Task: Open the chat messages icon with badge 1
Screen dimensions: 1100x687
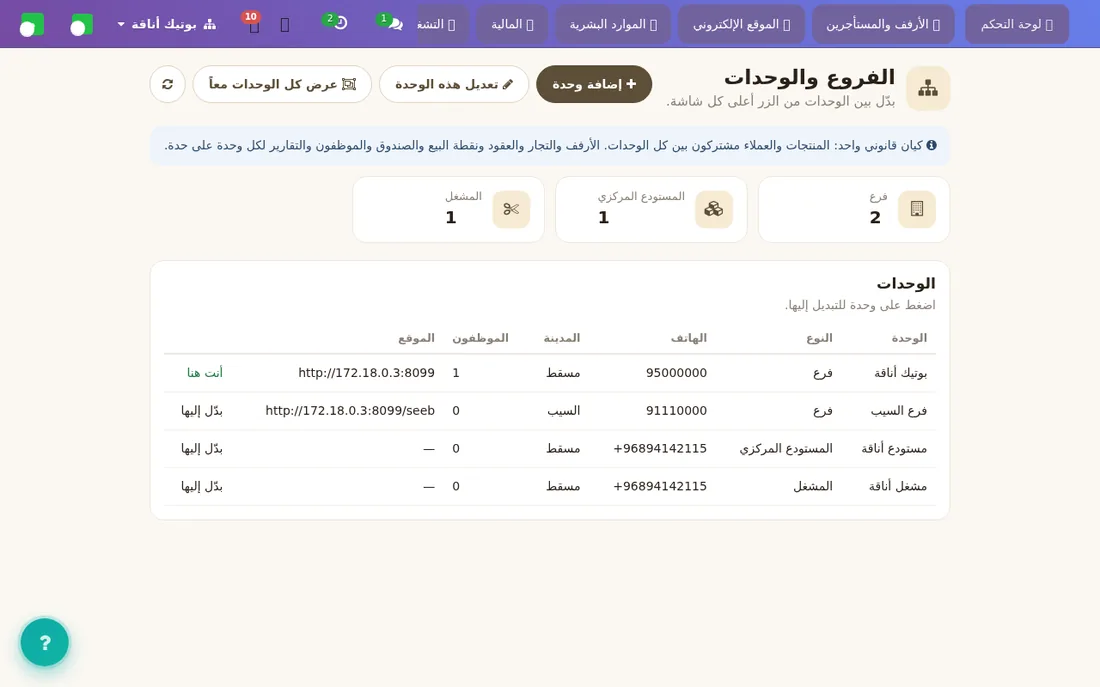Action: point(390,23)
